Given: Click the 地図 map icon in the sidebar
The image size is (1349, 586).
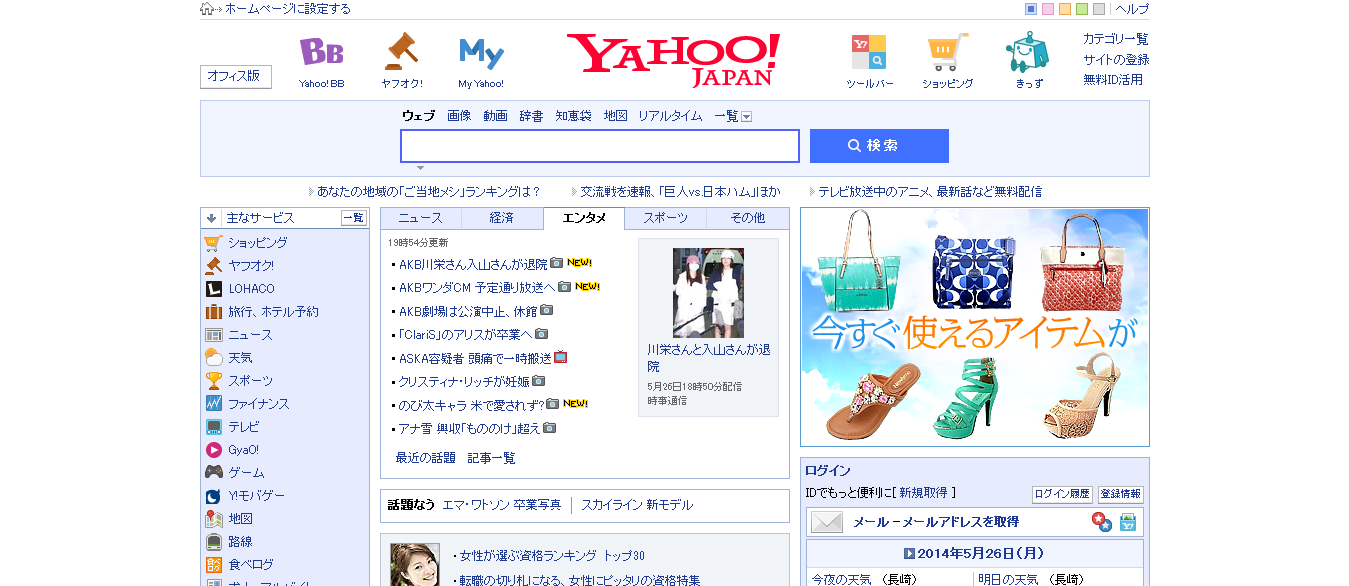Looking at the screenshot, I should (x=213, y=519).
